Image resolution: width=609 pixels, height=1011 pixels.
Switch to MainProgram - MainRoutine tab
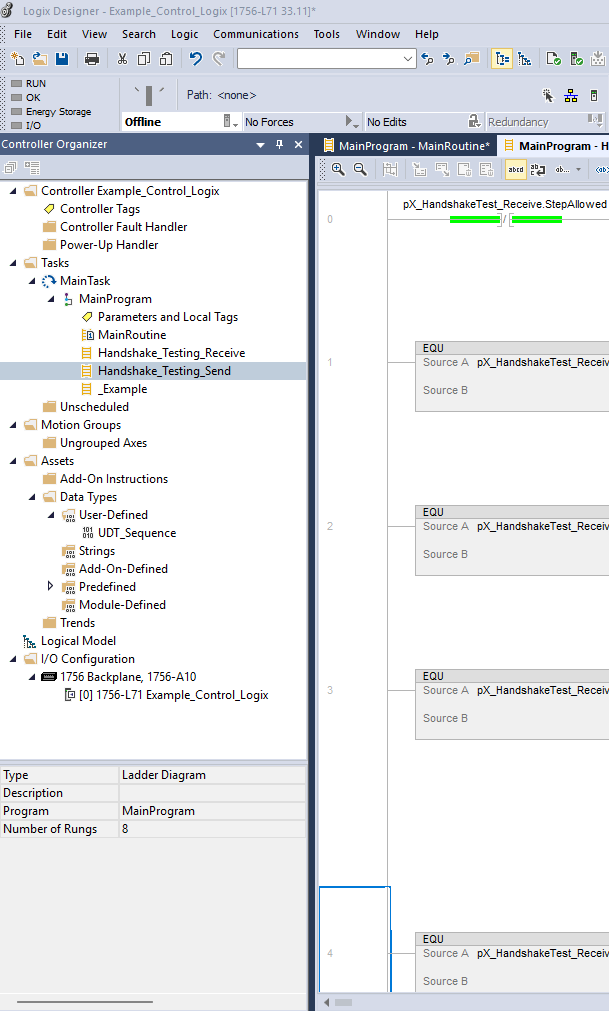point(406,146)
